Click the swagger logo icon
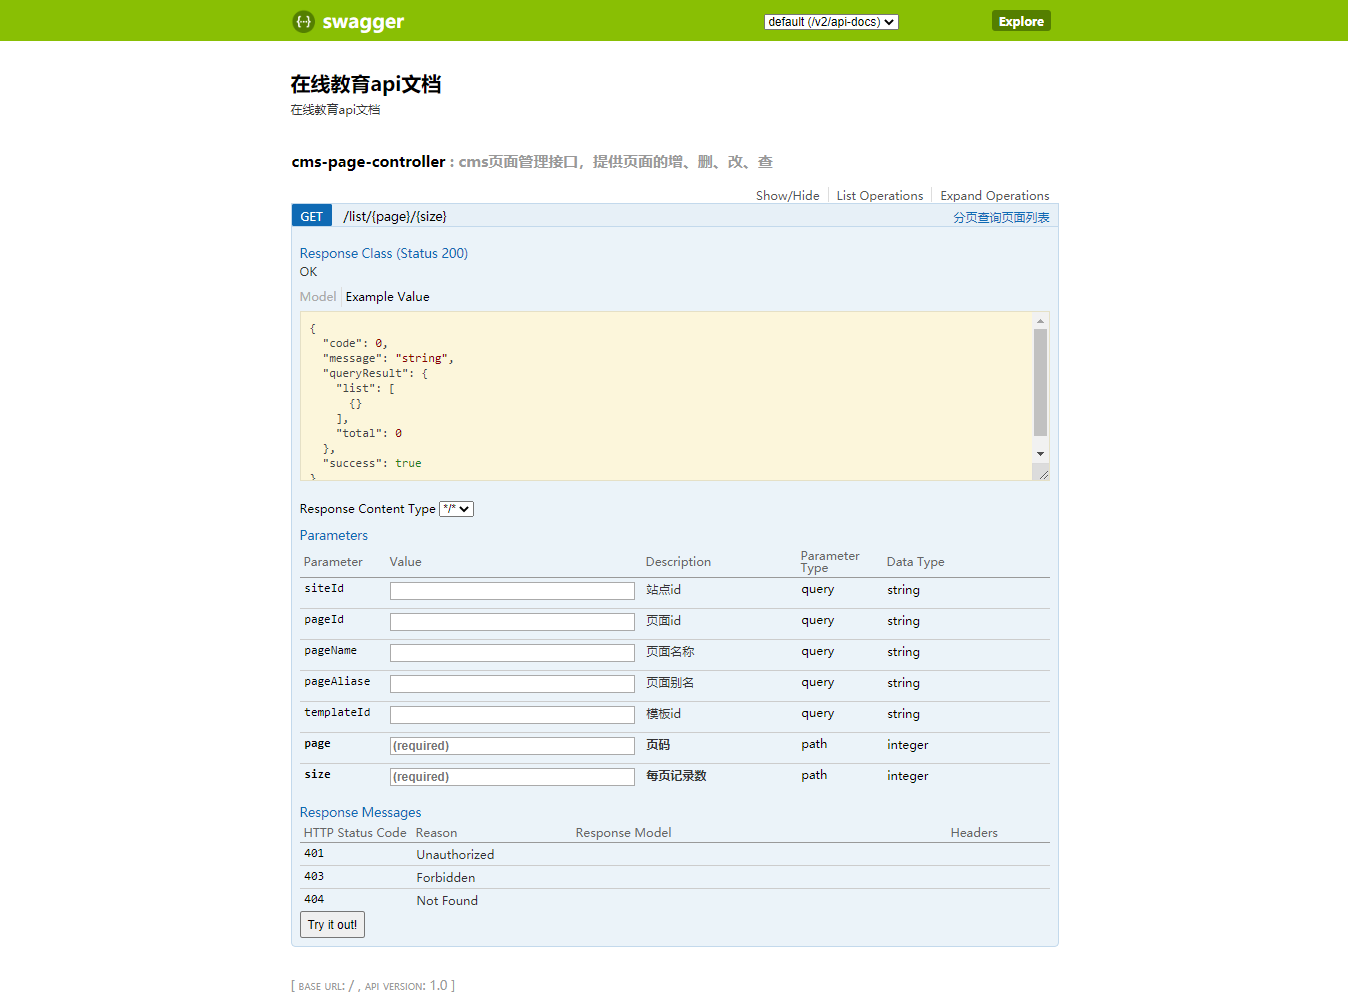Viewport: 1348px width, 992px height. pos(303,21)
